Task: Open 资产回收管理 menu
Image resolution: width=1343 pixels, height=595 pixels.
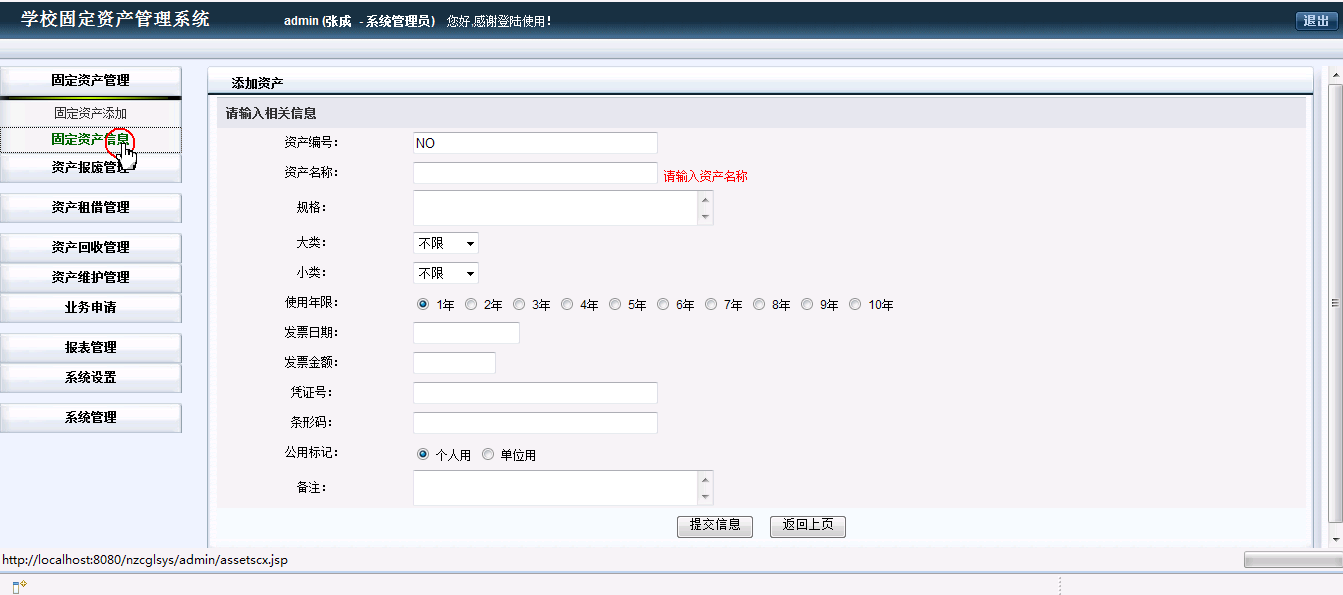Action: click(x=91, y=248)
